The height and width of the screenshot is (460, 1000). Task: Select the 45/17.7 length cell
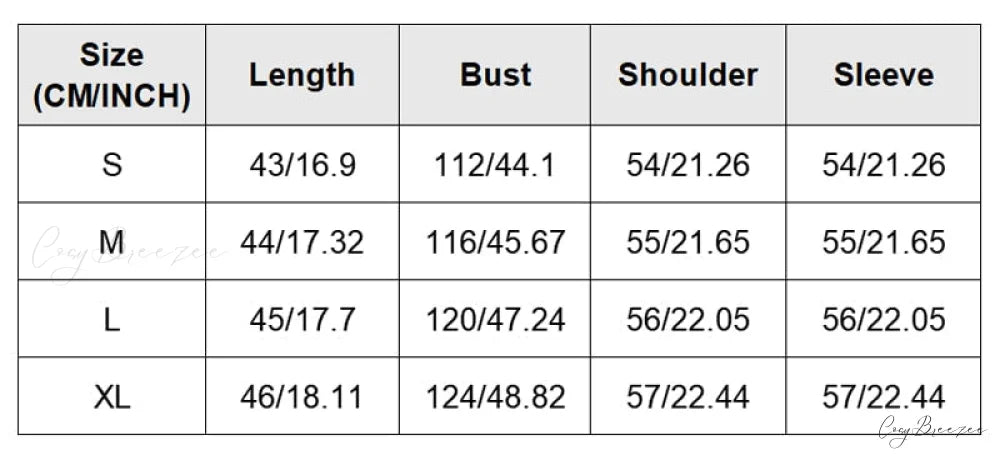302,319
